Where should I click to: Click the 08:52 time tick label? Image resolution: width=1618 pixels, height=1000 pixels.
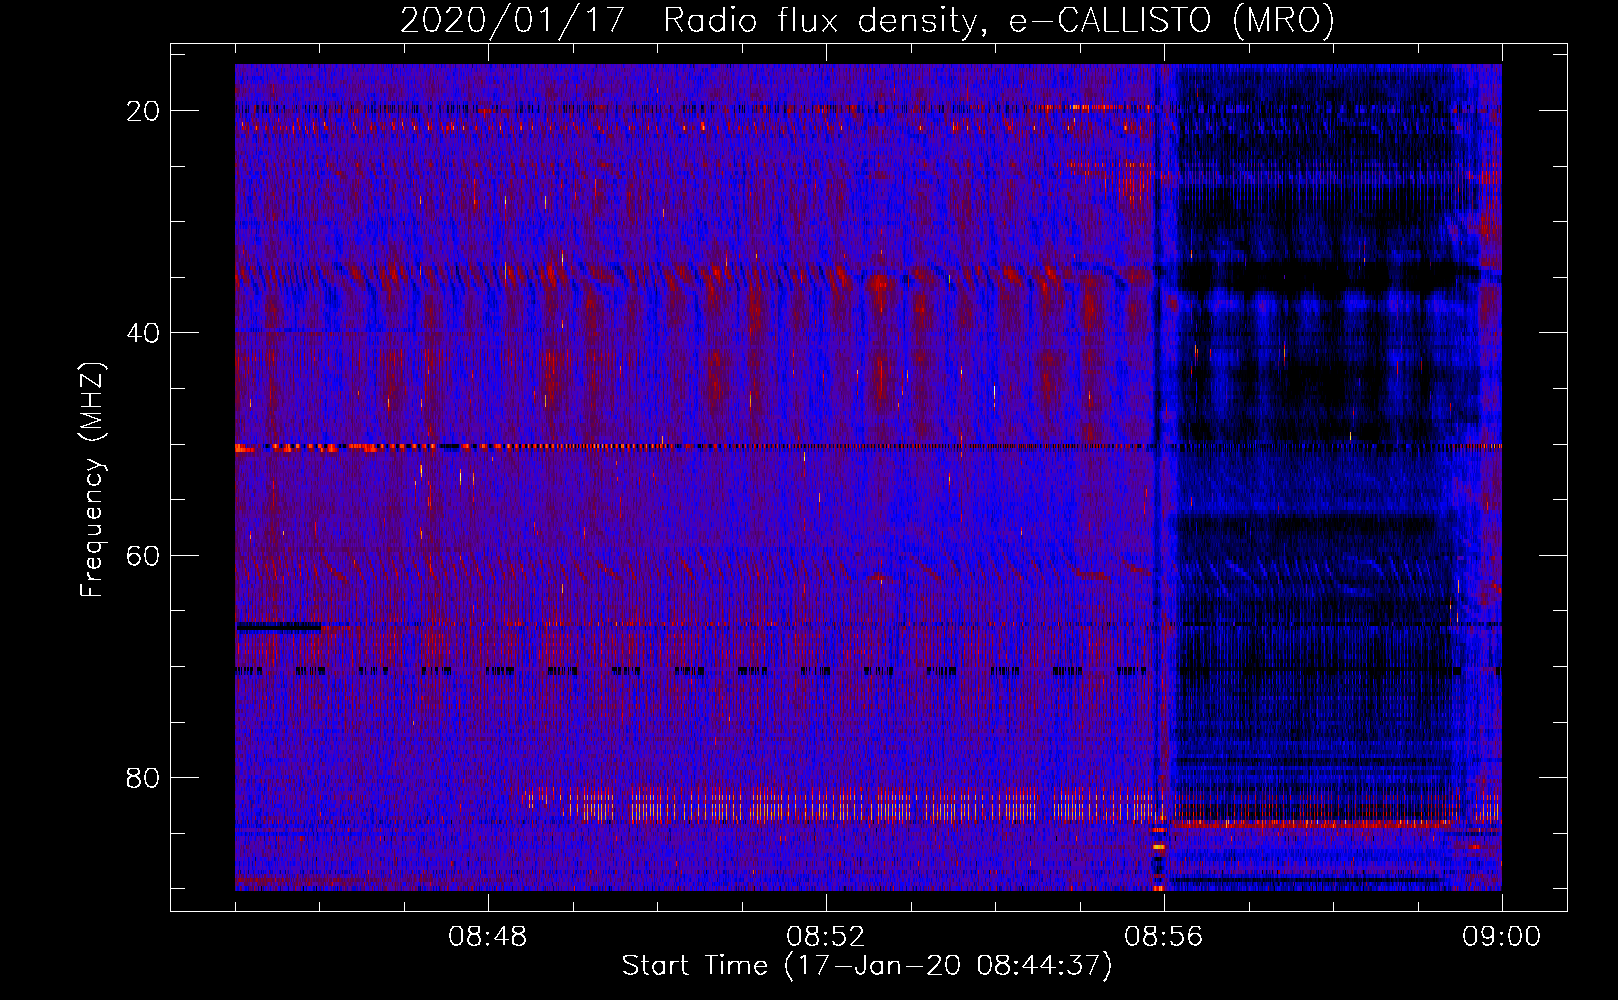click(826, 937)
